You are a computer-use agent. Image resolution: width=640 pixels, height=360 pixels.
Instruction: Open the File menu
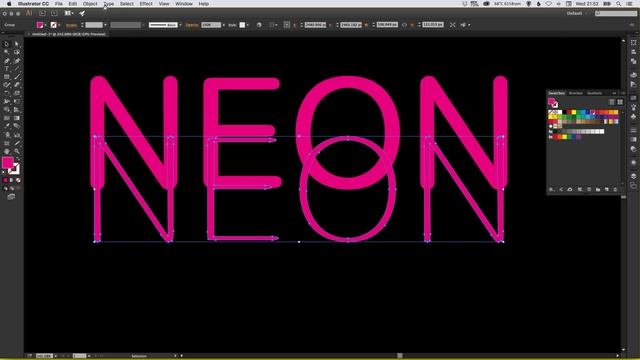click(x=59, y=4)
